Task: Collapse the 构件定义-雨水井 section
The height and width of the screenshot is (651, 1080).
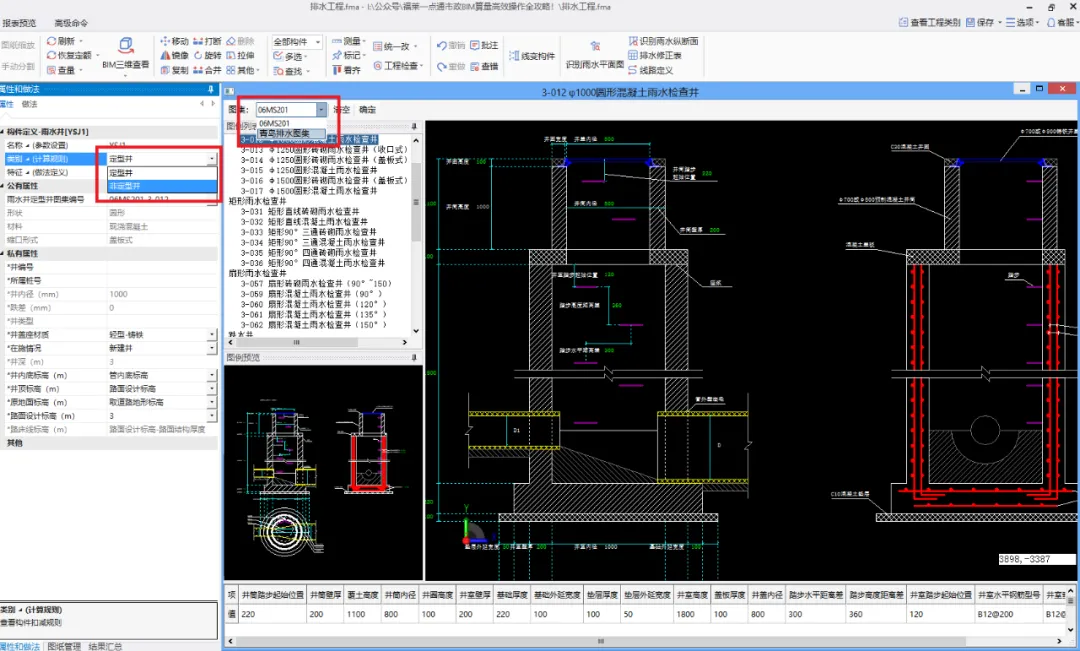Action: pyautogui.click(x=3, y=132)
